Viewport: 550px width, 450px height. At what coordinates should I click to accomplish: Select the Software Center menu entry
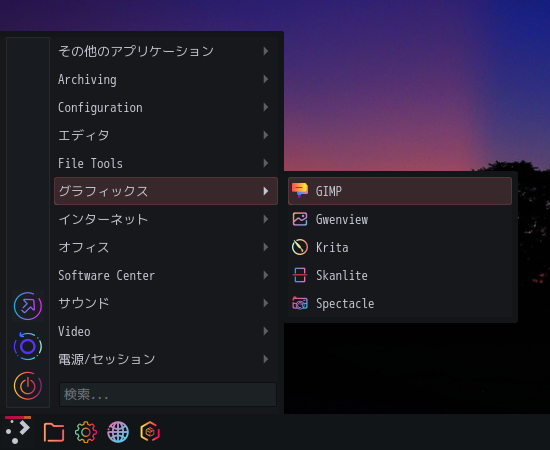tap(166, 275)
